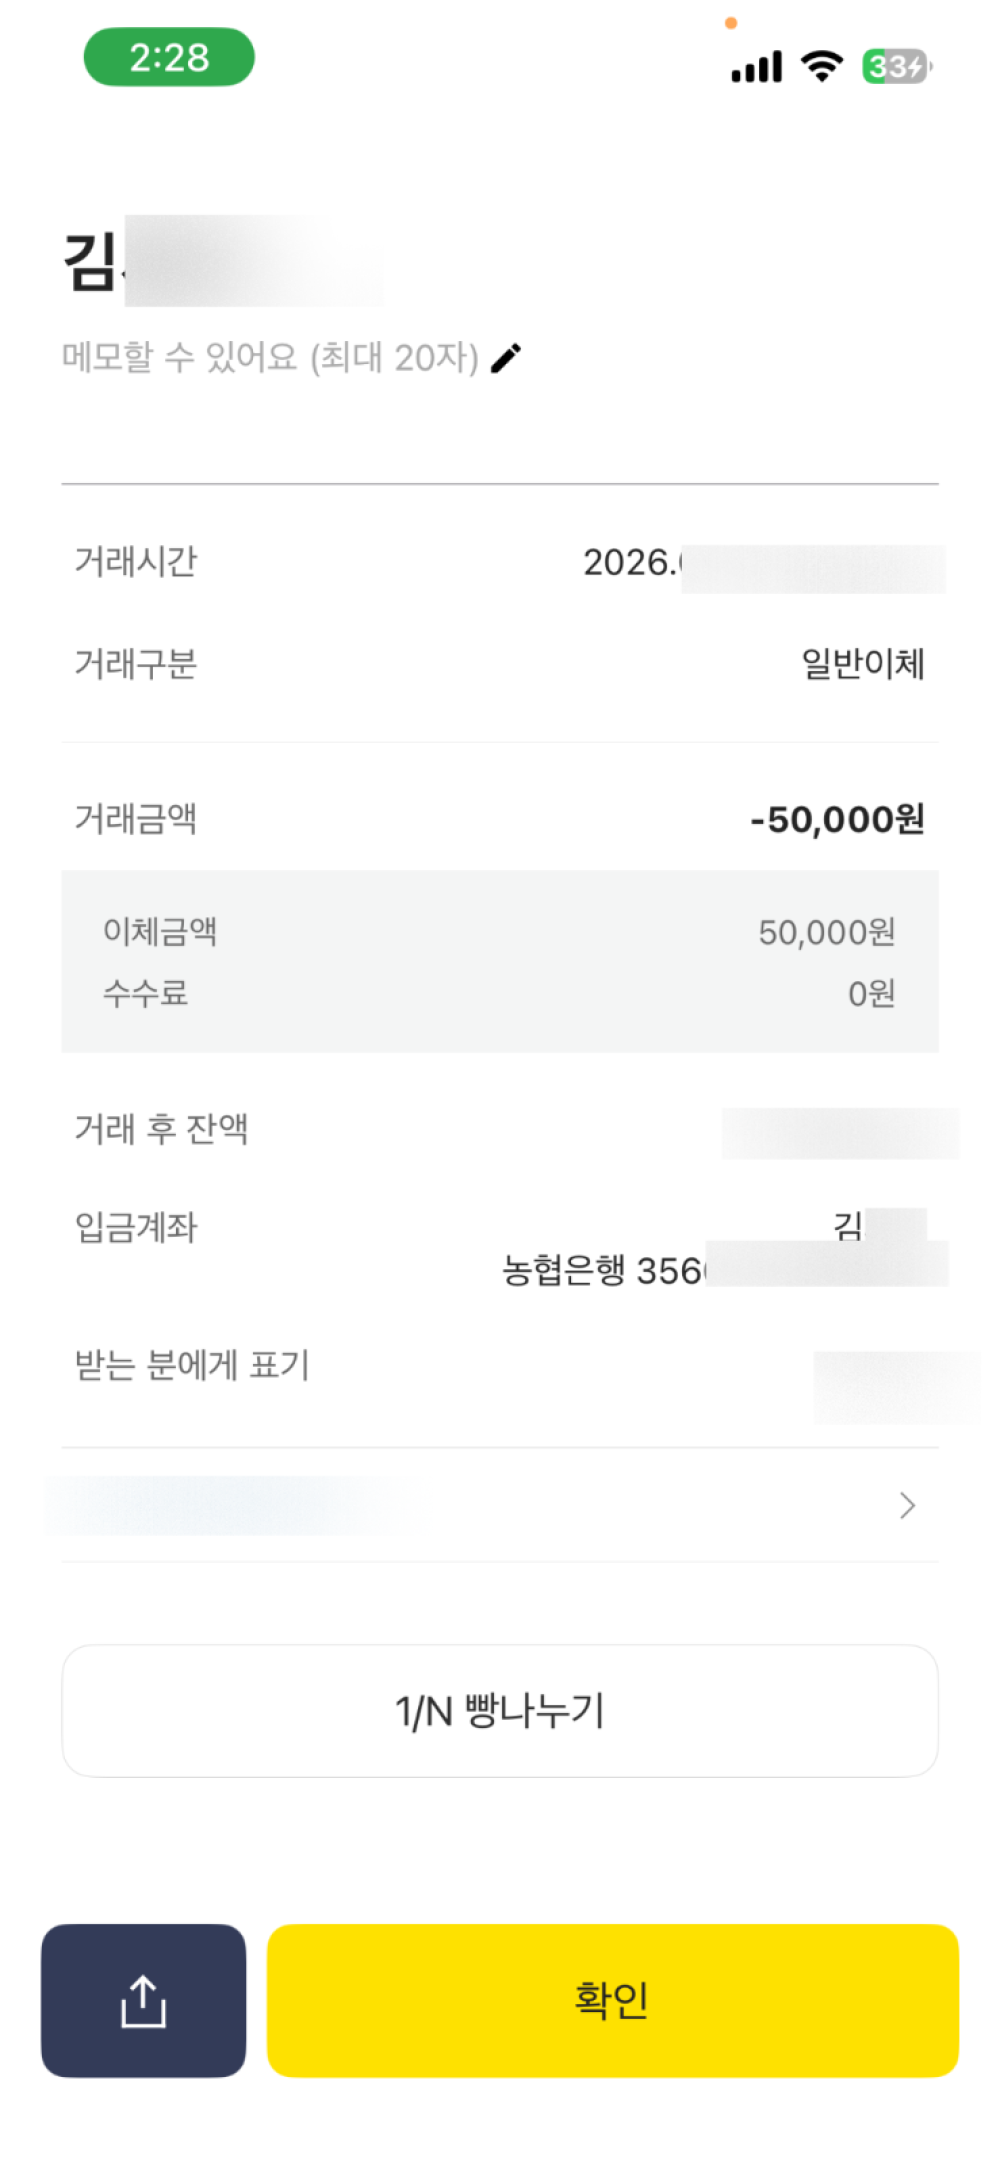Tap the Wi-Fi status icon
The width and height of the screenshot is (1000, 2165).
click(x=821, y=66)
